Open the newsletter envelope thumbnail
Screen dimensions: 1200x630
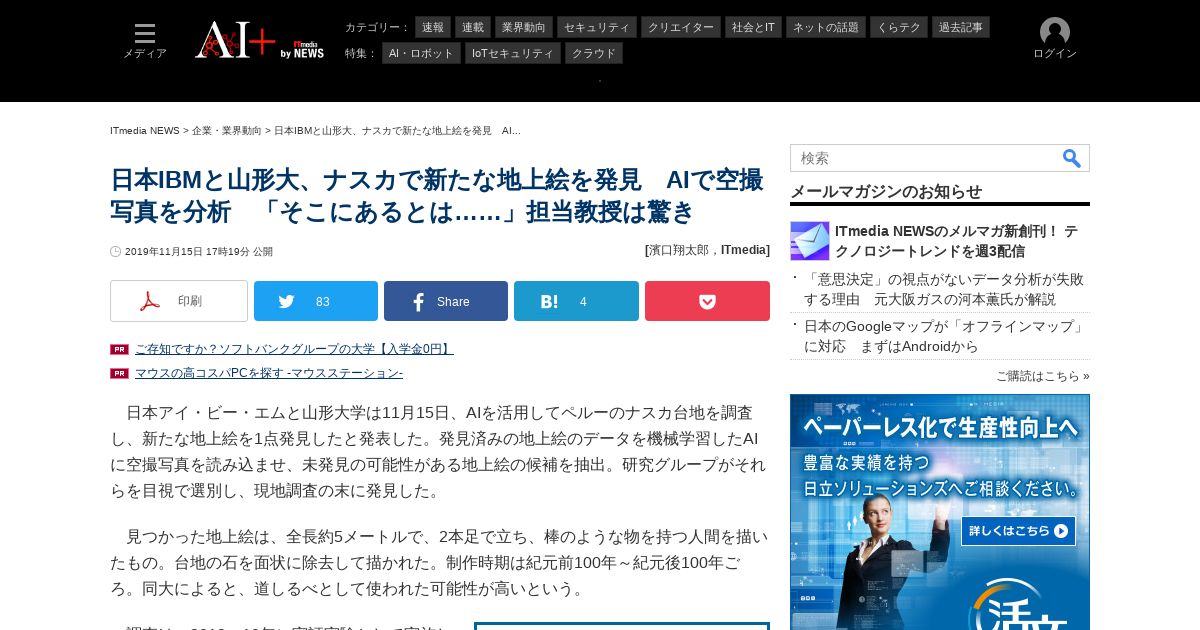tap(810, 241)
